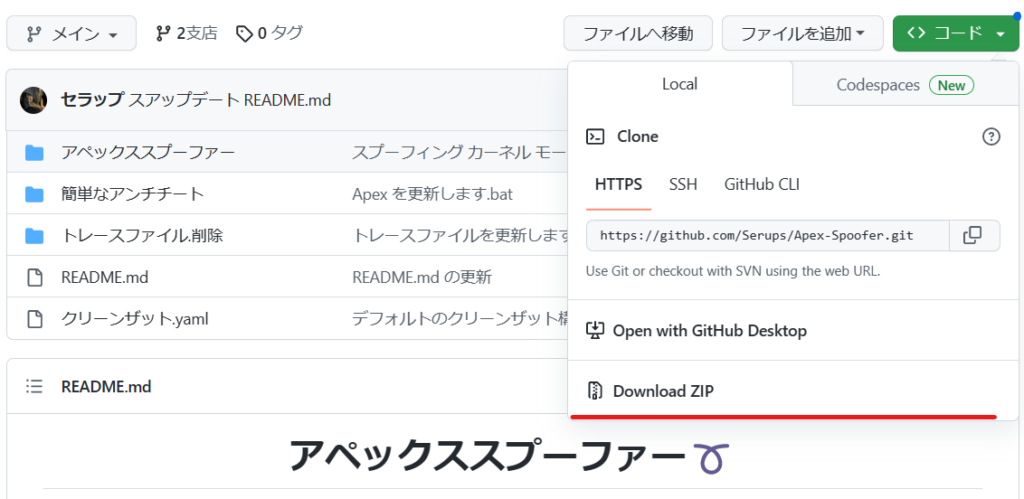Open commit 'README.md の更新'
This screenshot has width=1024, height=499.
[422, 277]
